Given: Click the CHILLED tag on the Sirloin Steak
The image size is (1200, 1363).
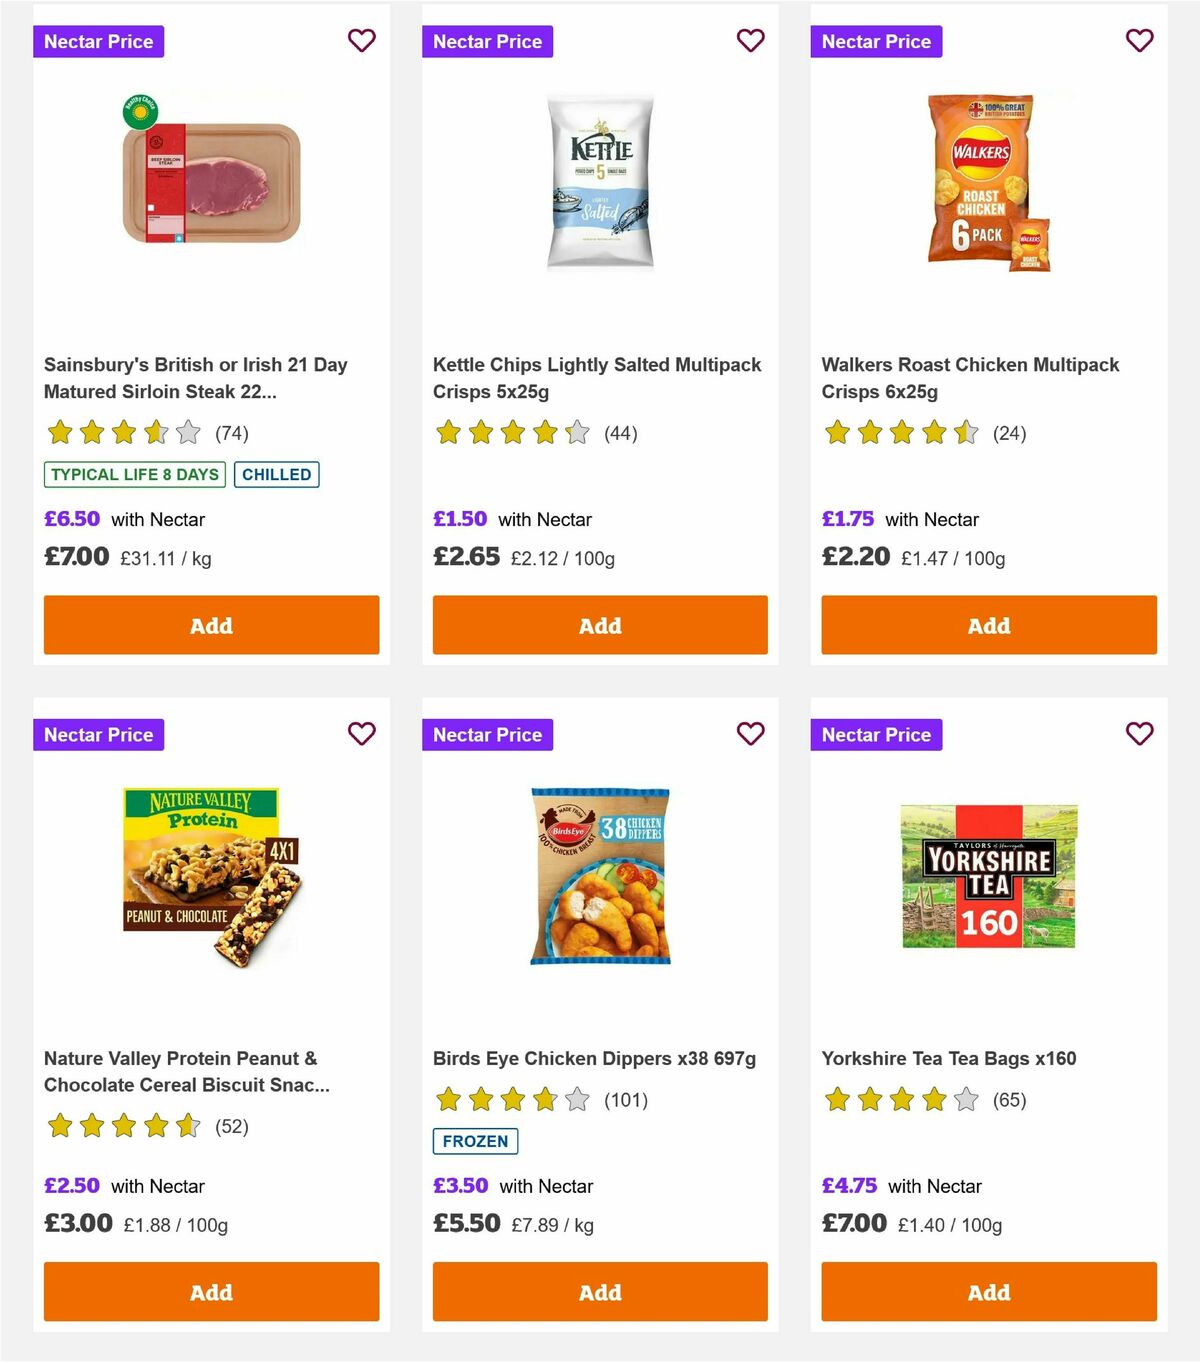Looking at the screenshot, I should [x=276, y=475].
